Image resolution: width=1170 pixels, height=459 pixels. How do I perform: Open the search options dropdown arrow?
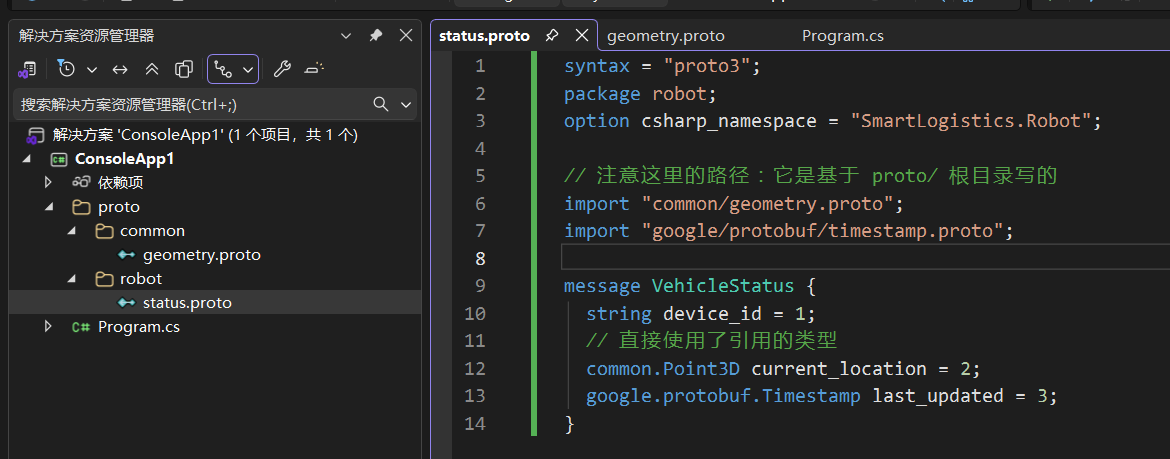tap(406, 104)
